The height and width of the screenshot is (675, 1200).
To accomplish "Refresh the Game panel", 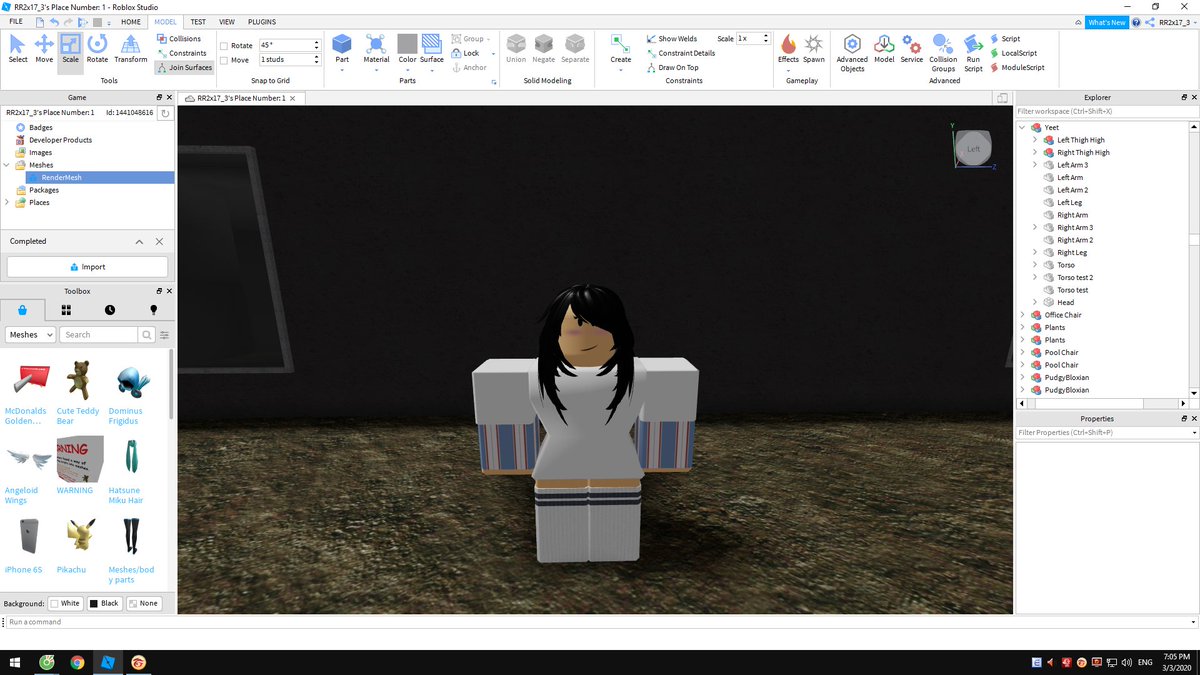I will pyautogui.click(x=165, y=113).
